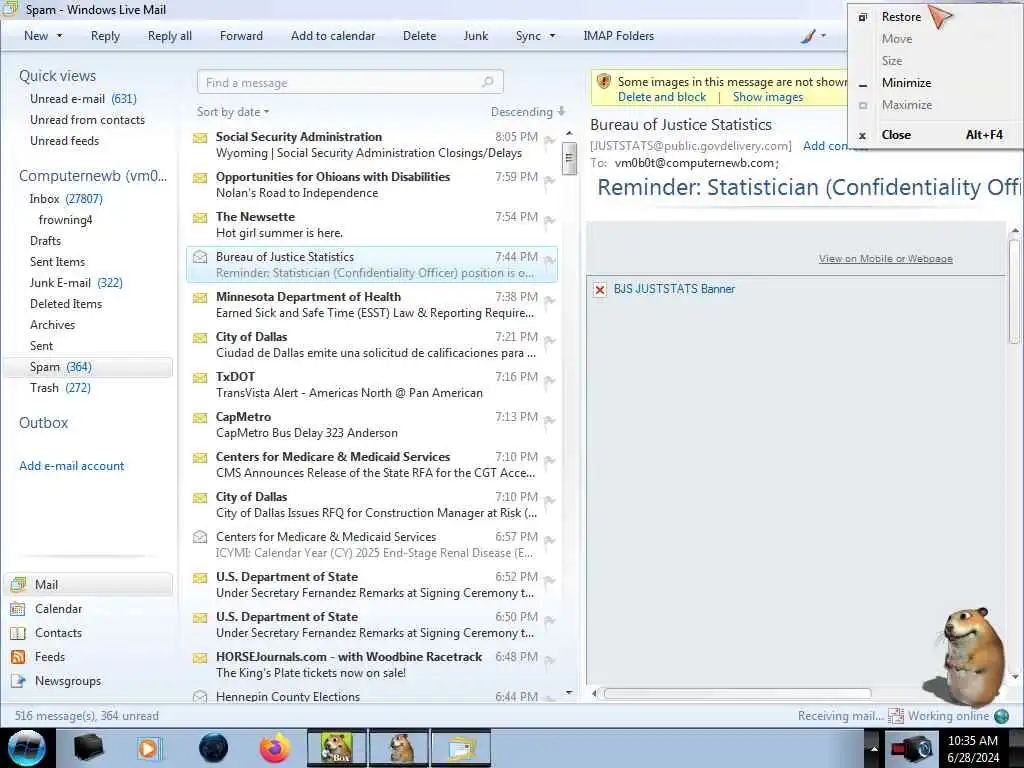Open the Sort by date dropdown
Viewport: 1024px width, 768px height.
pos(233,112)
